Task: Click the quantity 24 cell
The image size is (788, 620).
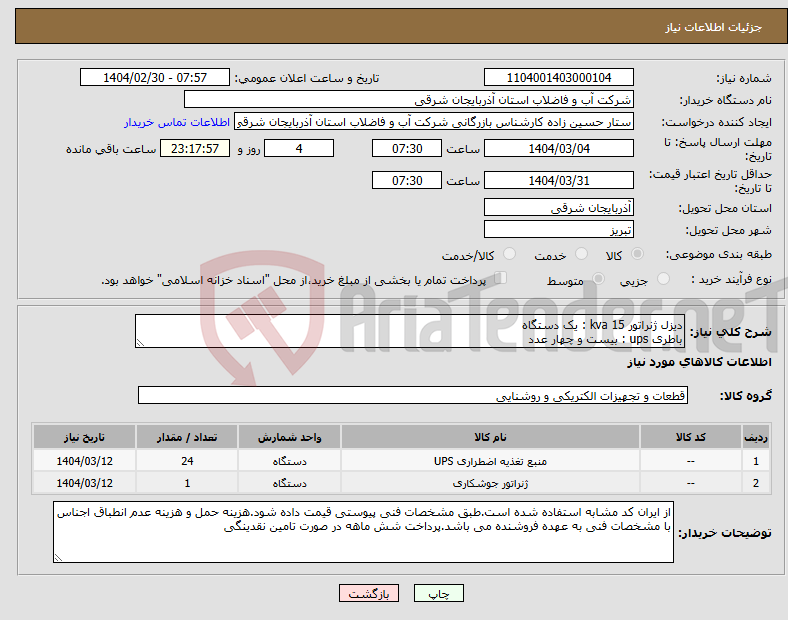Action: tap(187, 461)
